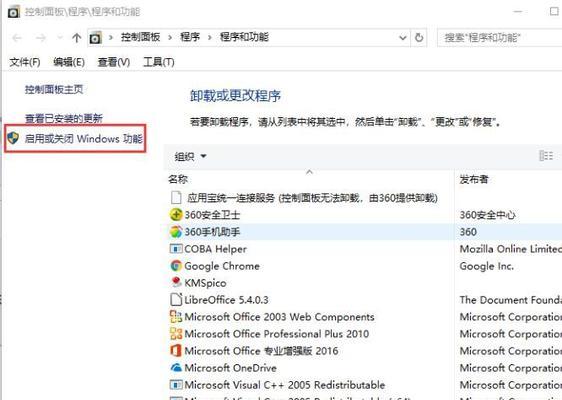The height and width of the screenshot is (400, 562).
Task: Click publisher The Document Foundation cell
Action: pos(511,300)
